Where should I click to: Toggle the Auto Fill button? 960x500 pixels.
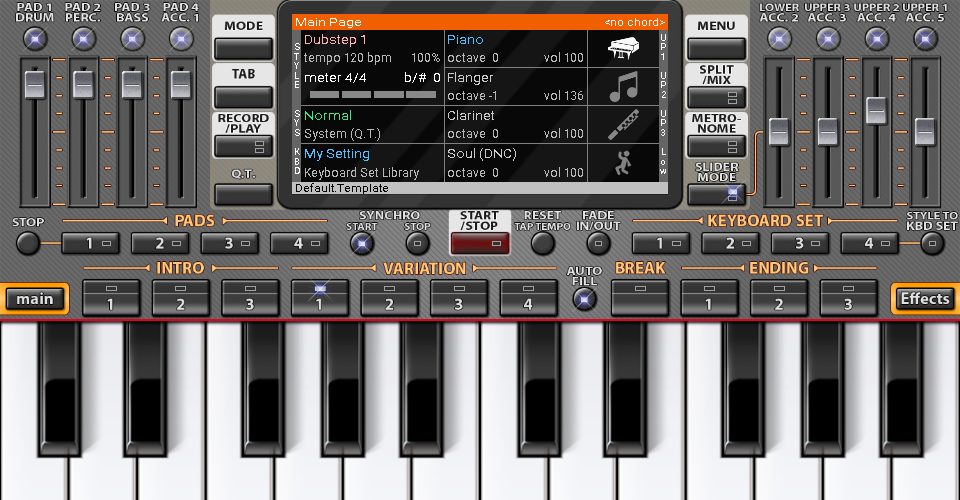point(584,299)
